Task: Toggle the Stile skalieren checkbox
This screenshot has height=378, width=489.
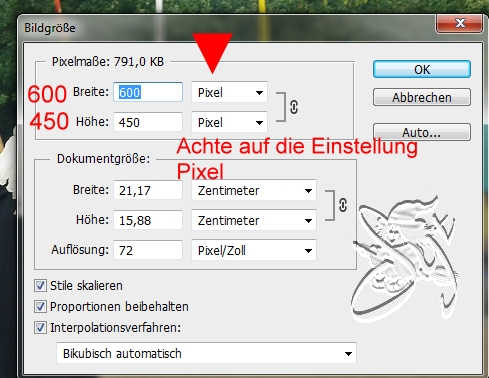Action: pyautogui.click(x=40, y=286)
